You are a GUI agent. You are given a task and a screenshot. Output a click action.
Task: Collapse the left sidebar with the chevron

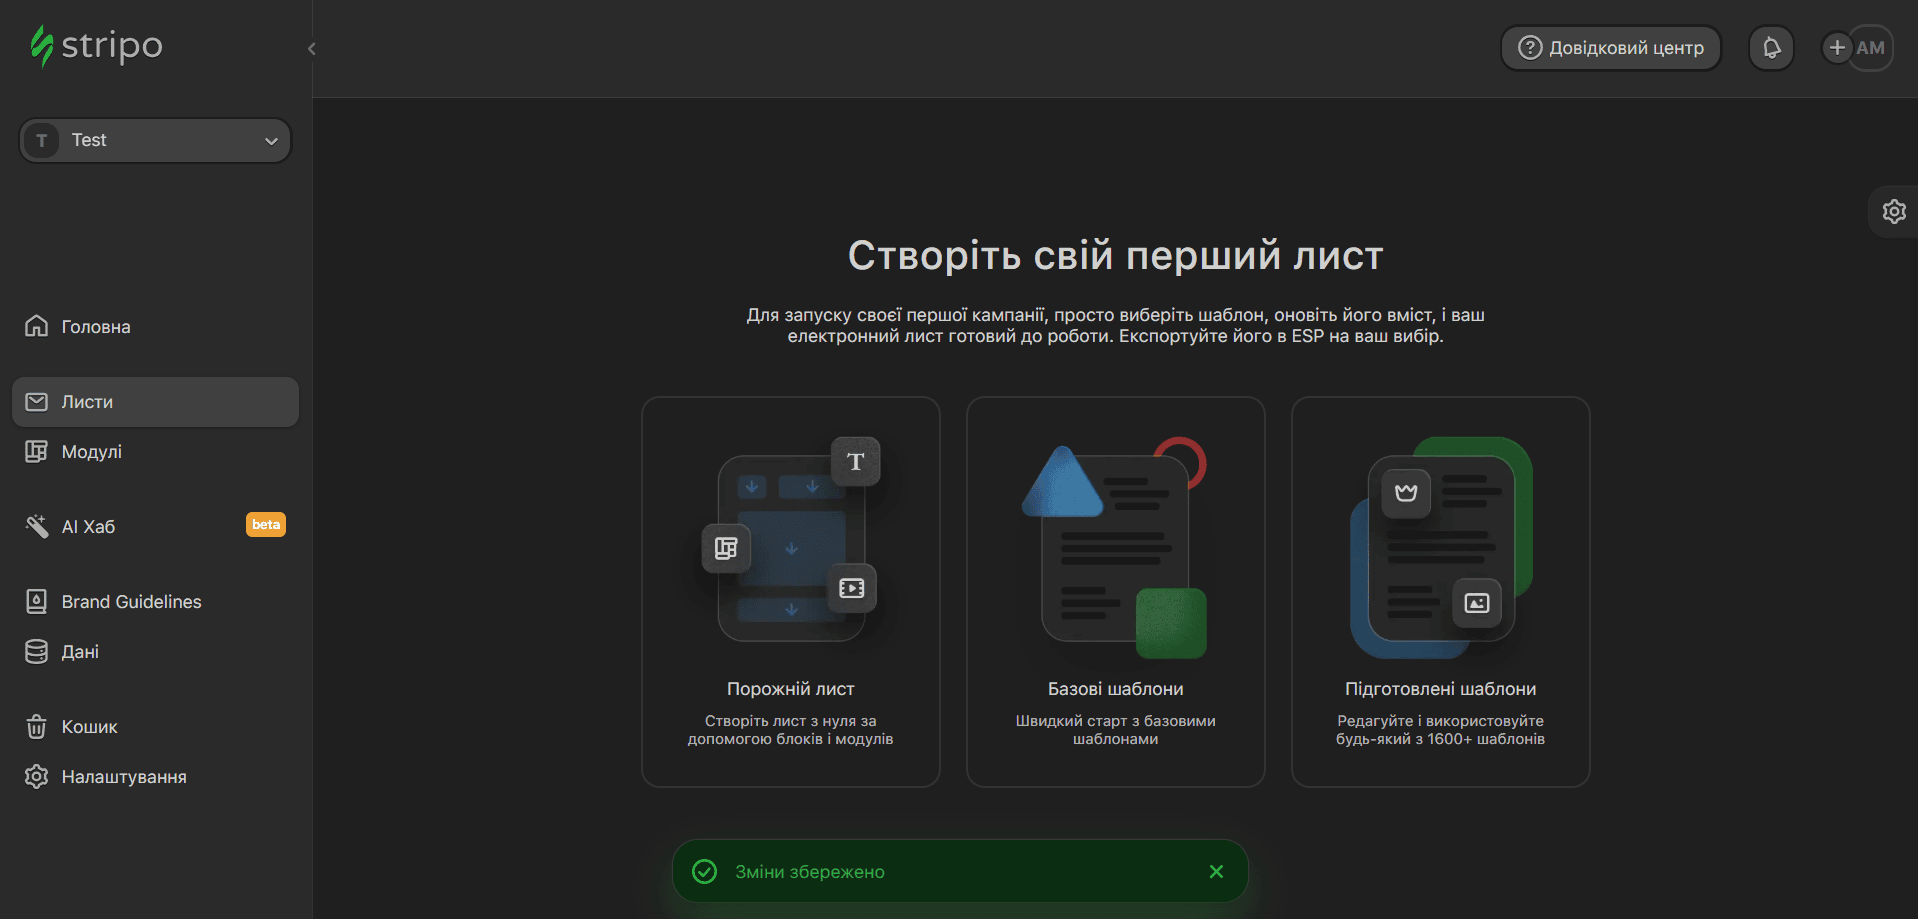click(312, 49)
